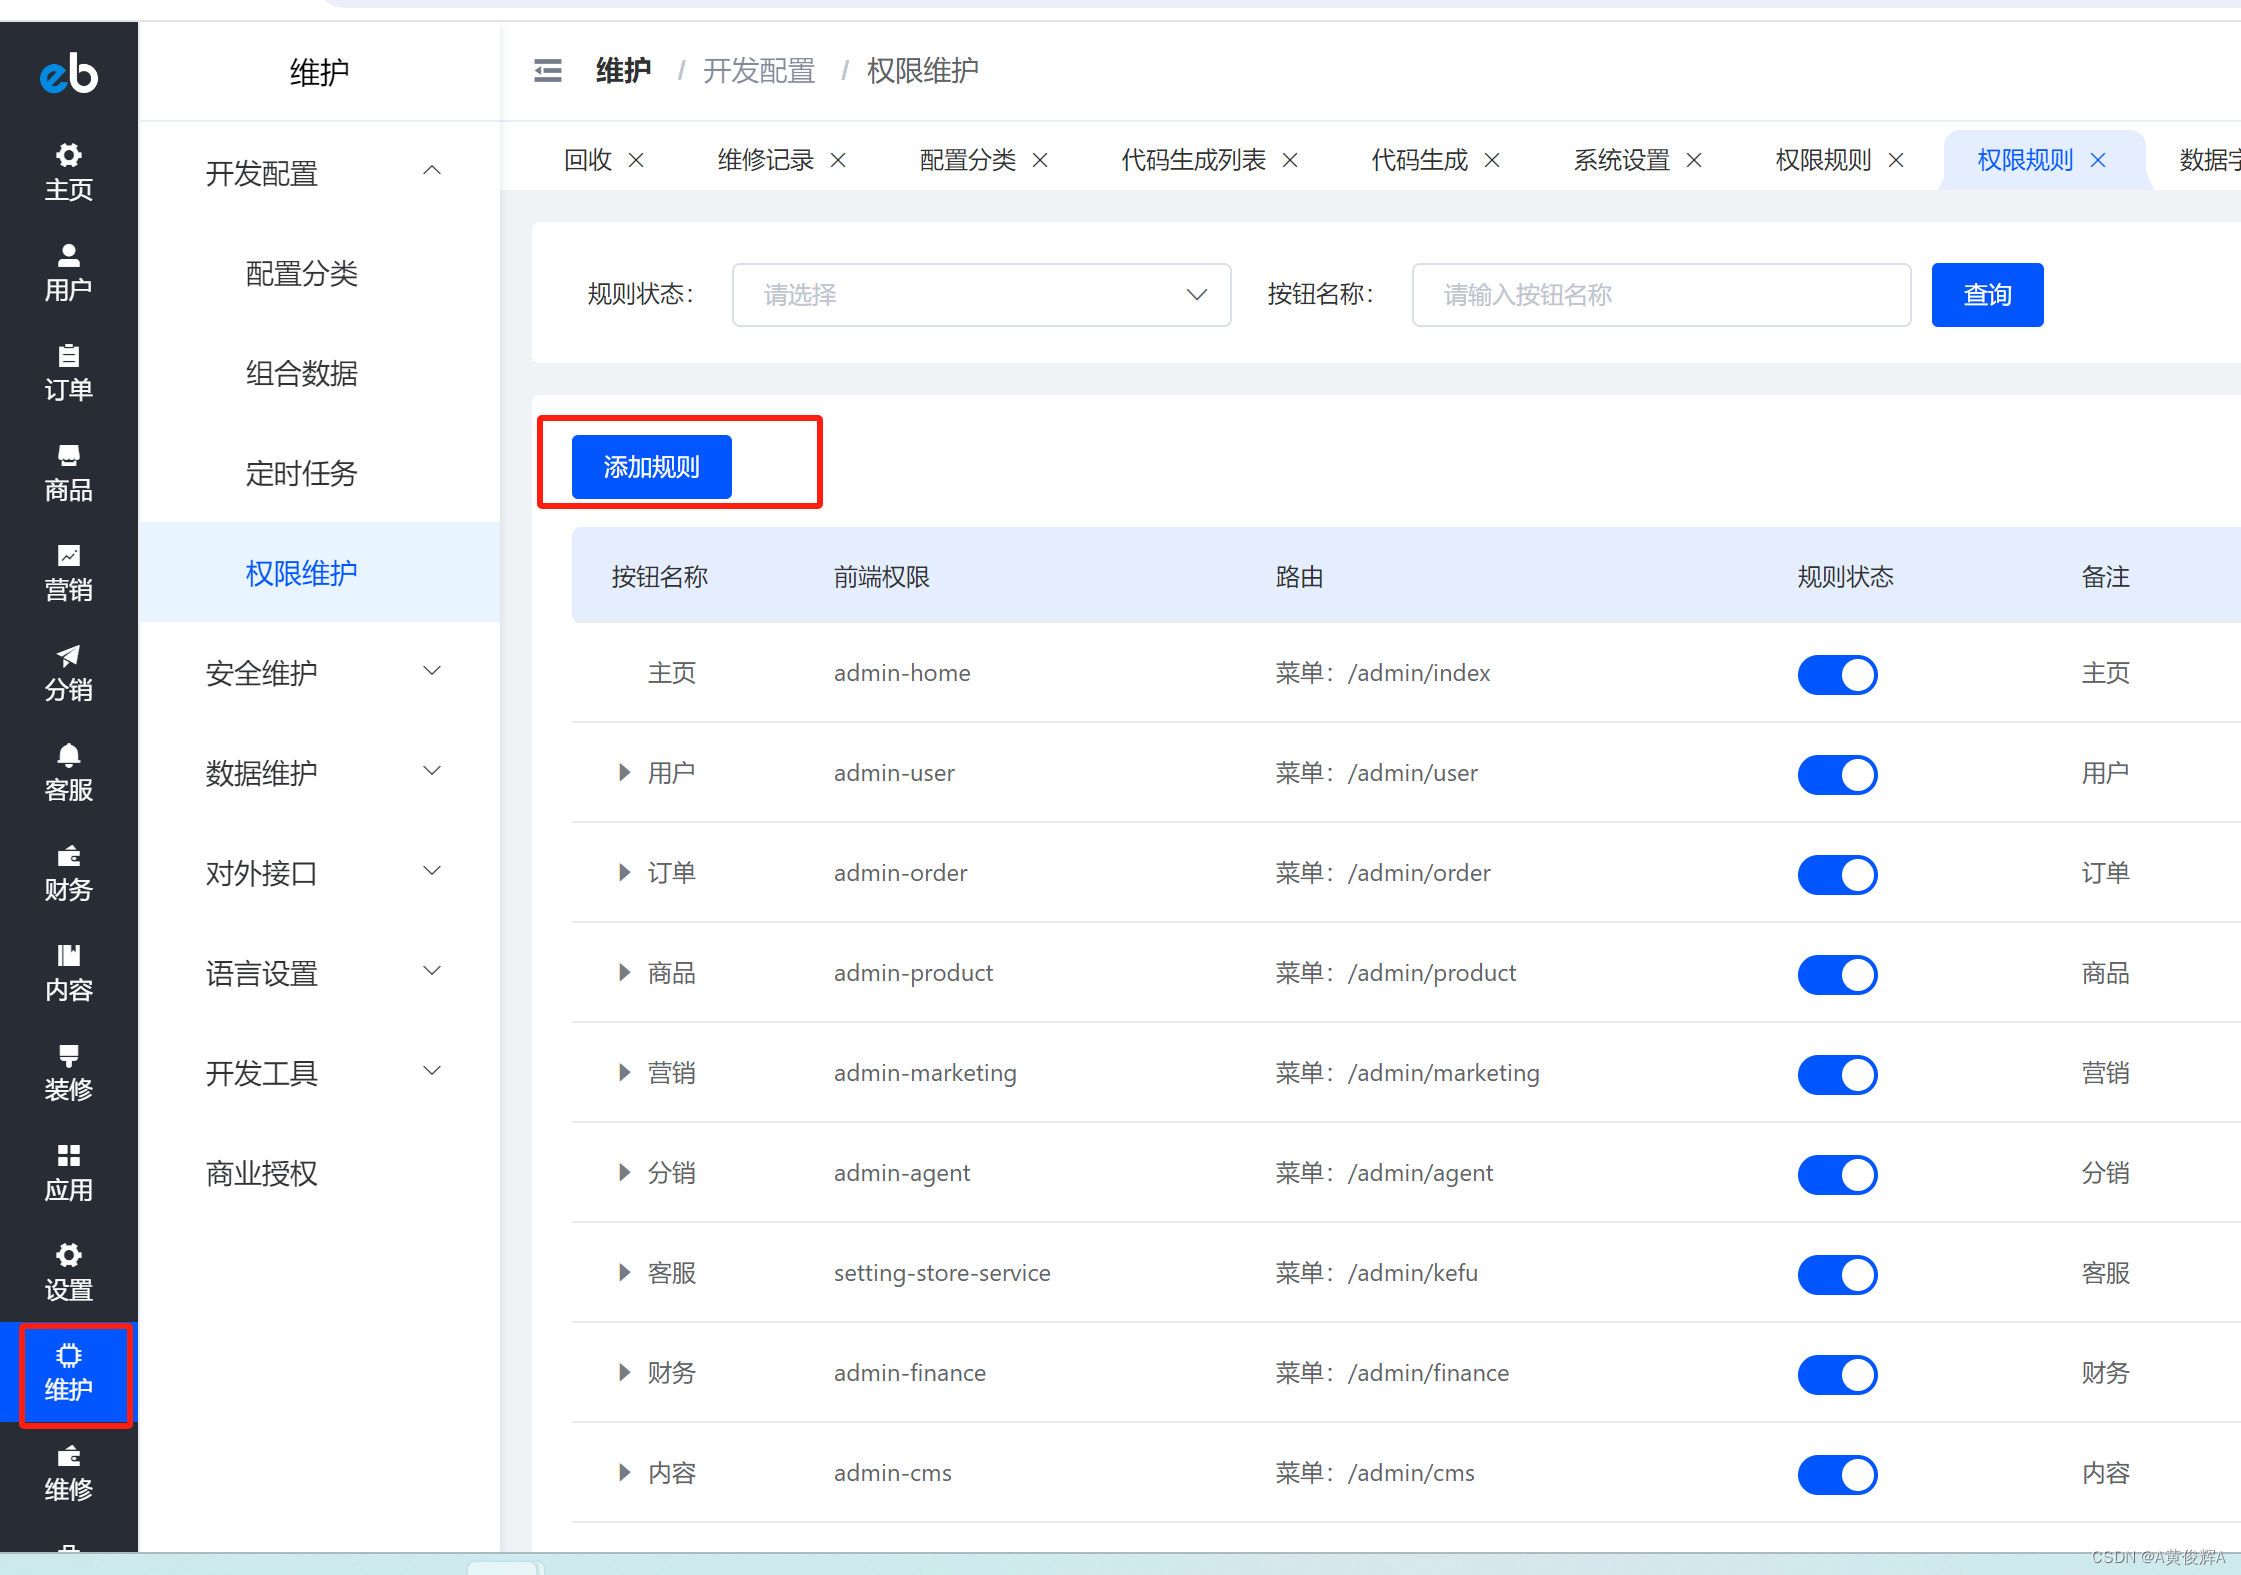The width and height of the screenshot is (2241, 1575).
Task: Click 维护 breadcrumb link
Action: (x=623, y=71)
